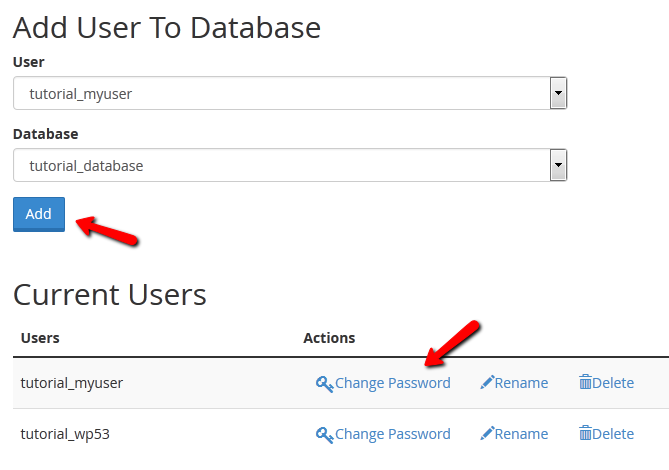Select Change Password text for tutorial_myuser
The image size is (669, 470).
point(393,383)
